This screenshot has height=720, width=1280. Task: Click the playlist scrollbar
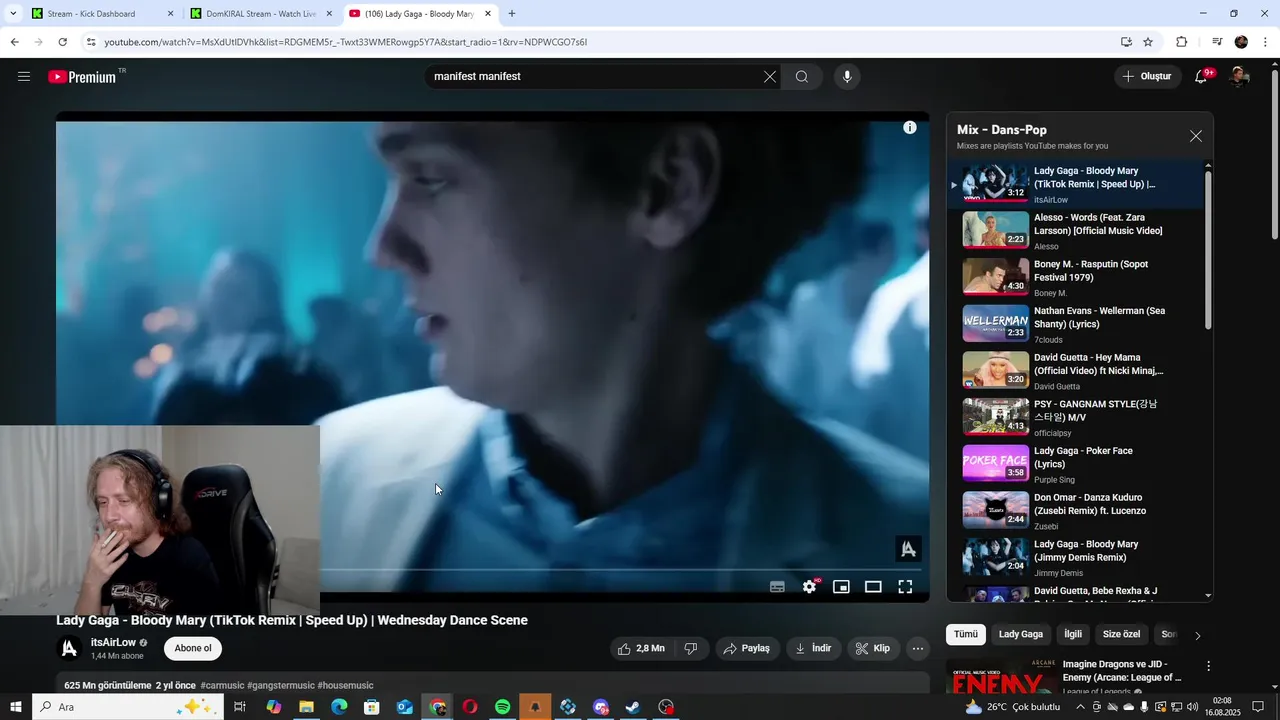[x=1208, y=250]
